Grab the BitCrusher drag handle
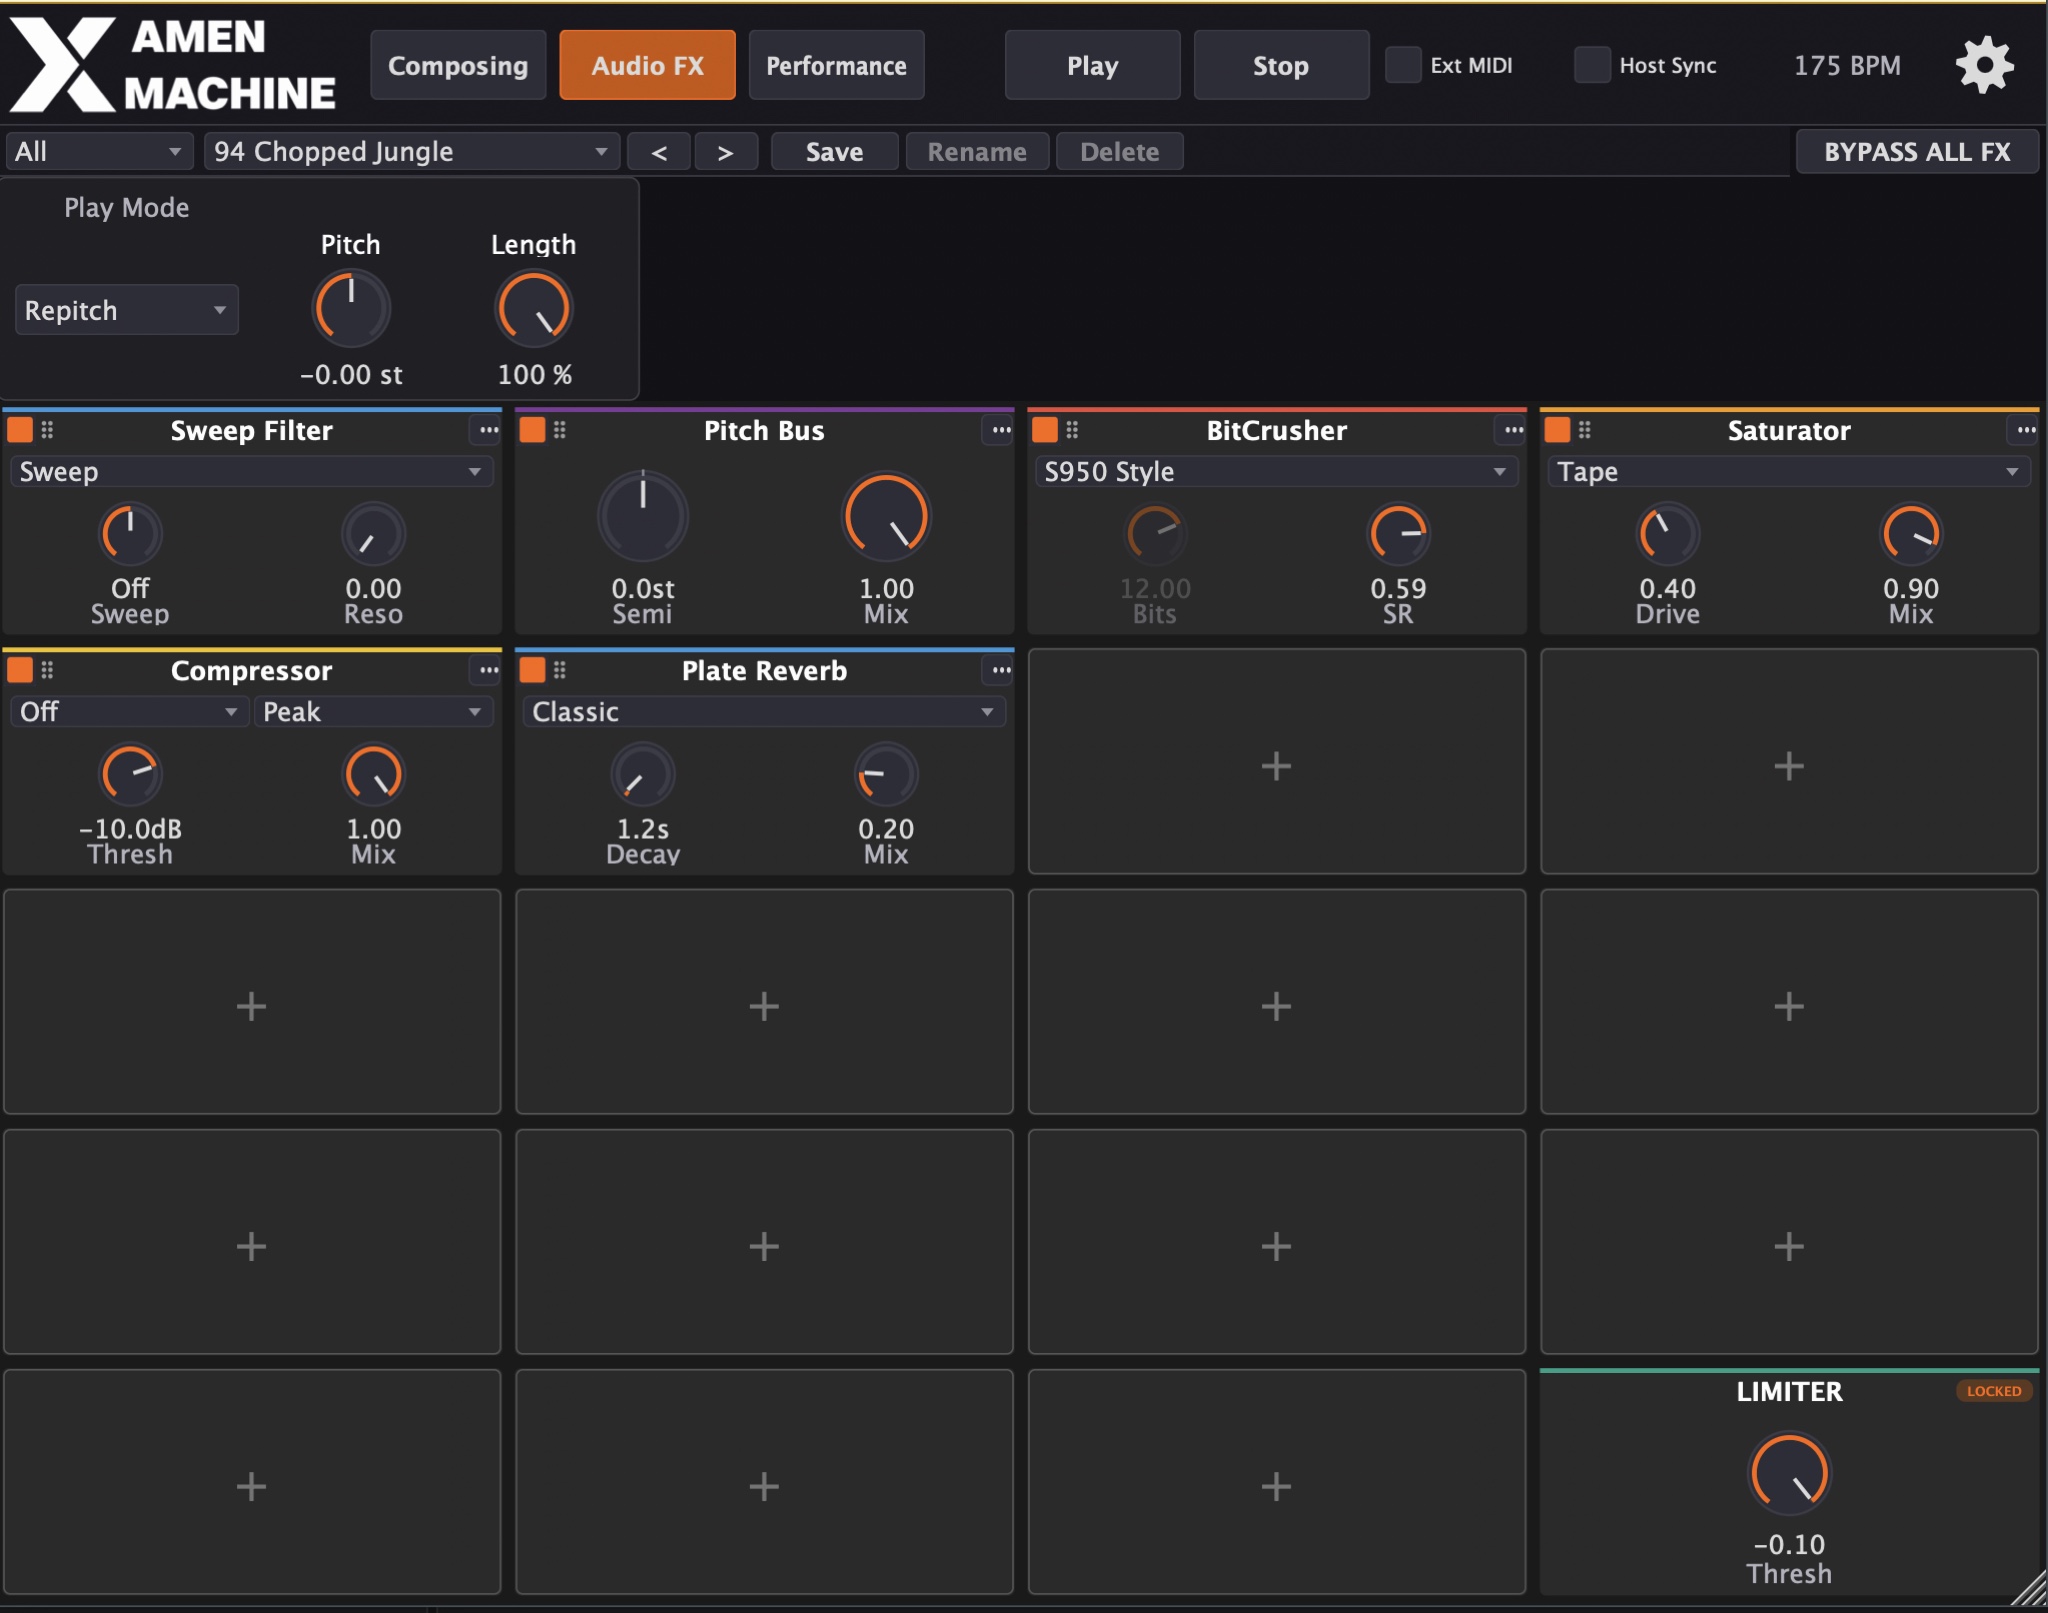The height and width of the screenshot is (1613, 2048). [1072, 430]
